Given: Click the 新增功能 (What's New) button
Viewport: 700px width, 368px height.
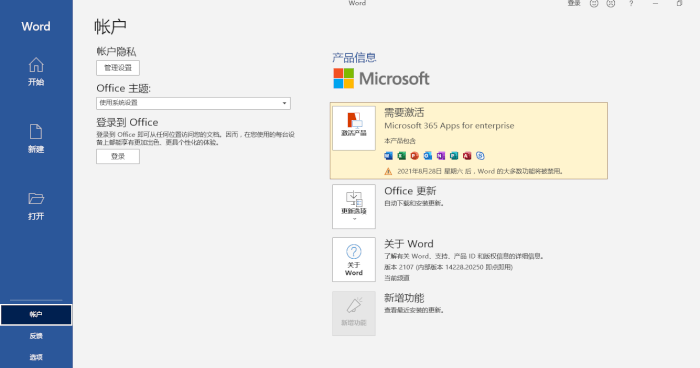Looking at the screenshot, I should tap(354, 313).
